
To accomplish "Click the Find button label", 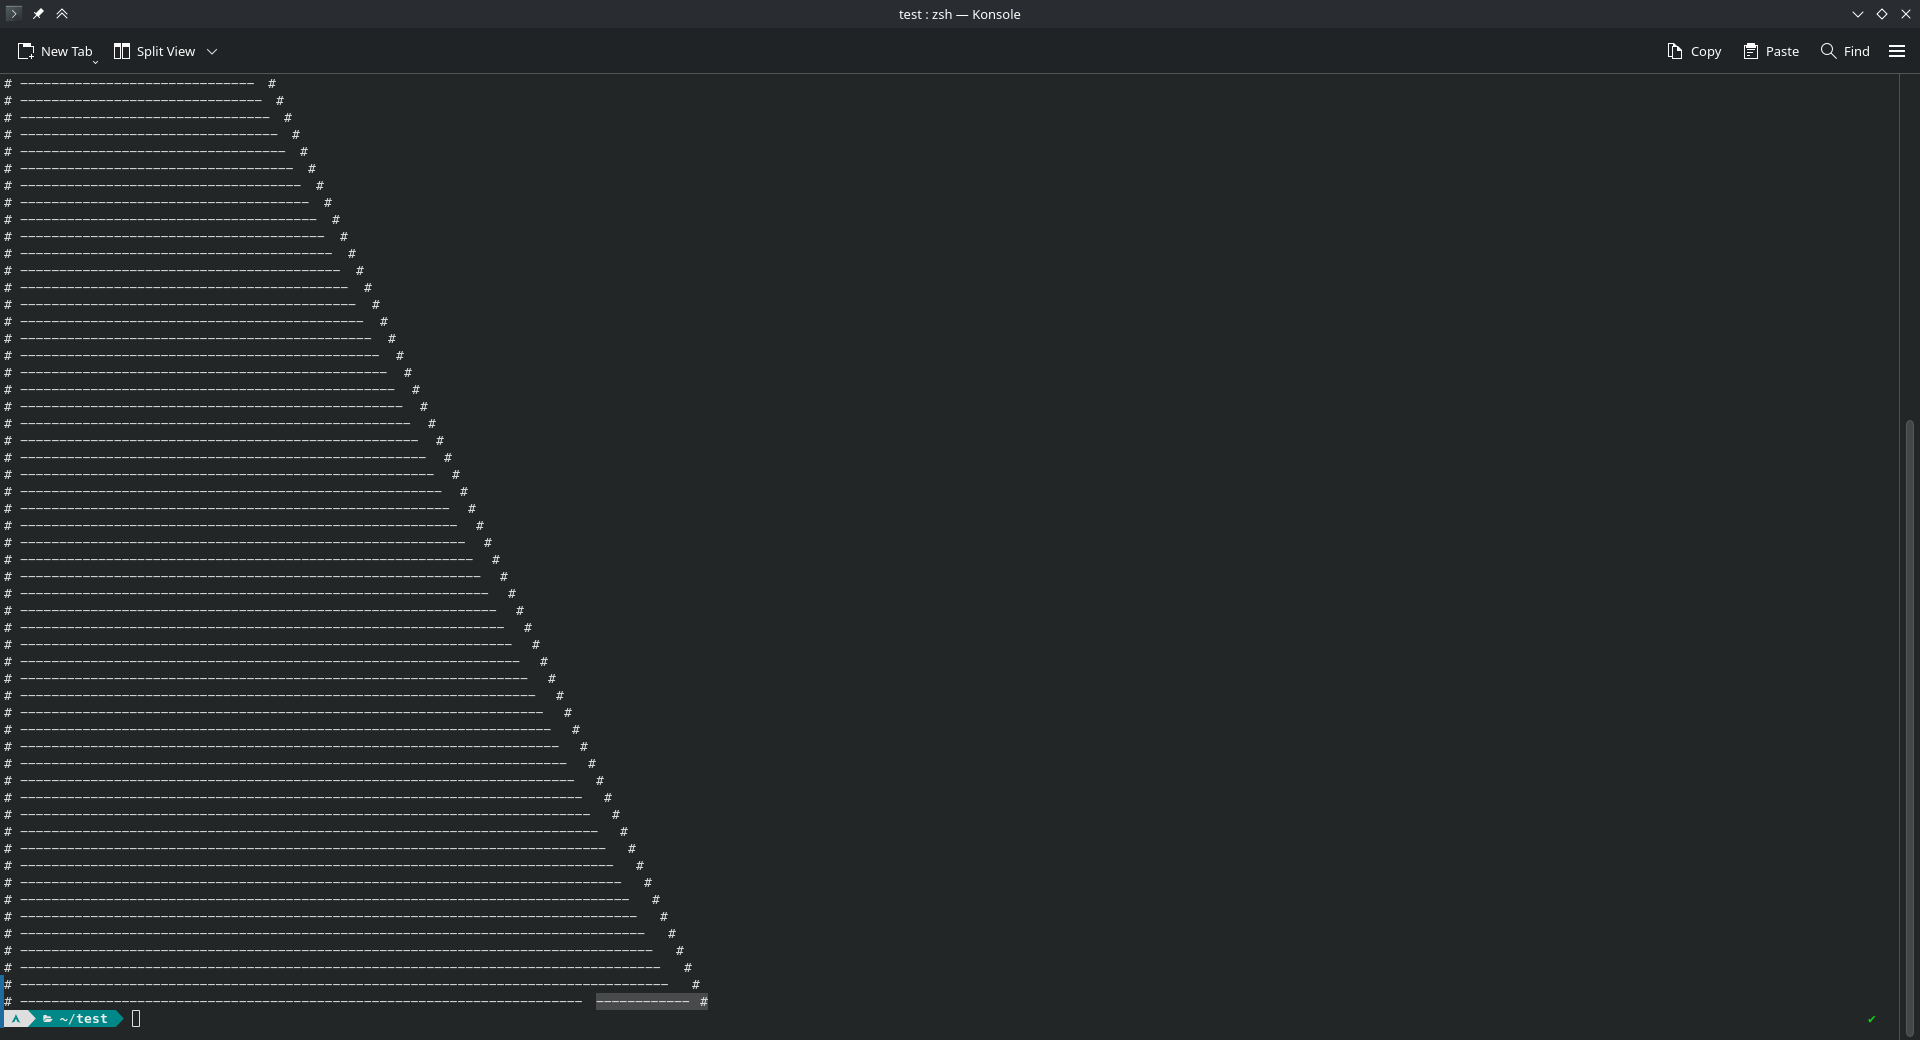I will tap(1857, 52).
